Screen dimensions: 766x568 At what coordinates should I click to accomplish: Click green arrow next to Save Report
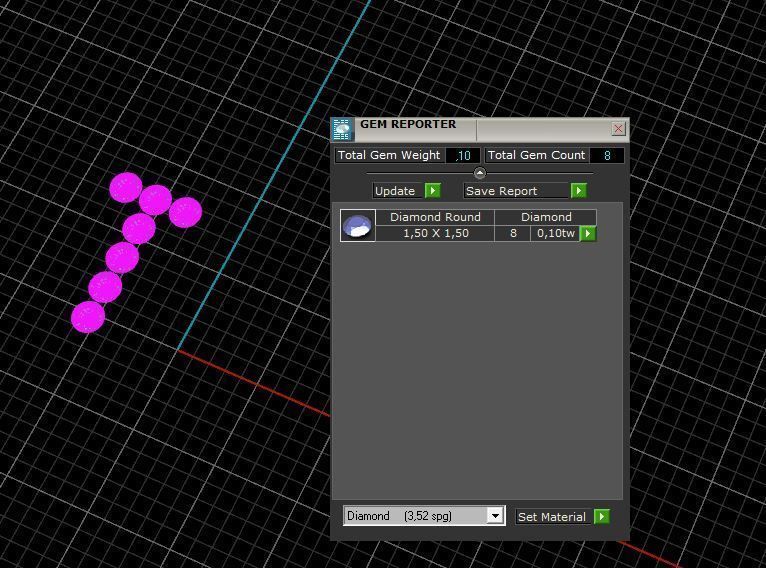(579, 191)
